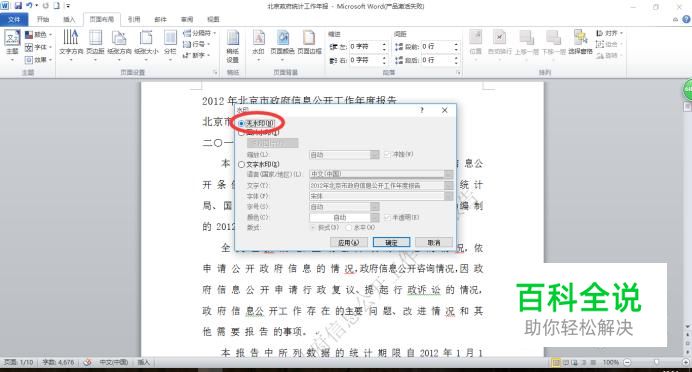Click the Undo arrow icon
The height and width of the screenshot is (372, 692).
click(x=29, y=6)
